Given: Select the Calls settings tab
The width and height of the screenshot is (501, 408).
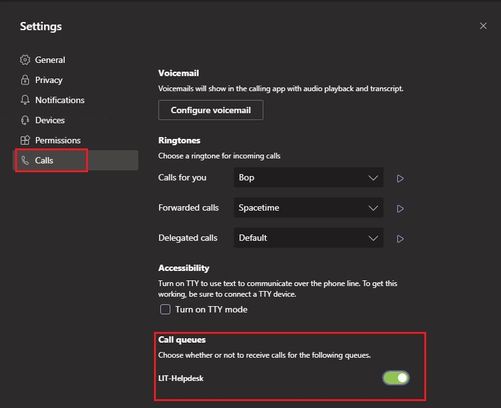Looking at the screenshot, I should pos(77,160).
